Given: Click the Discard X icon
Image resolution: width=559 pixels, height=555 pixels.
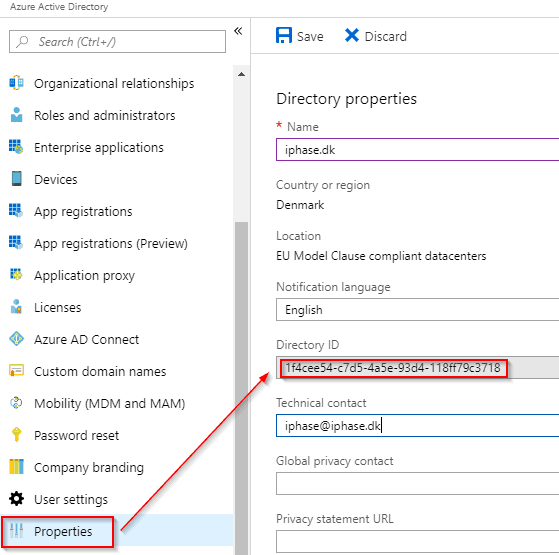Looking at the screenshot, I should (x=352, y=35).
